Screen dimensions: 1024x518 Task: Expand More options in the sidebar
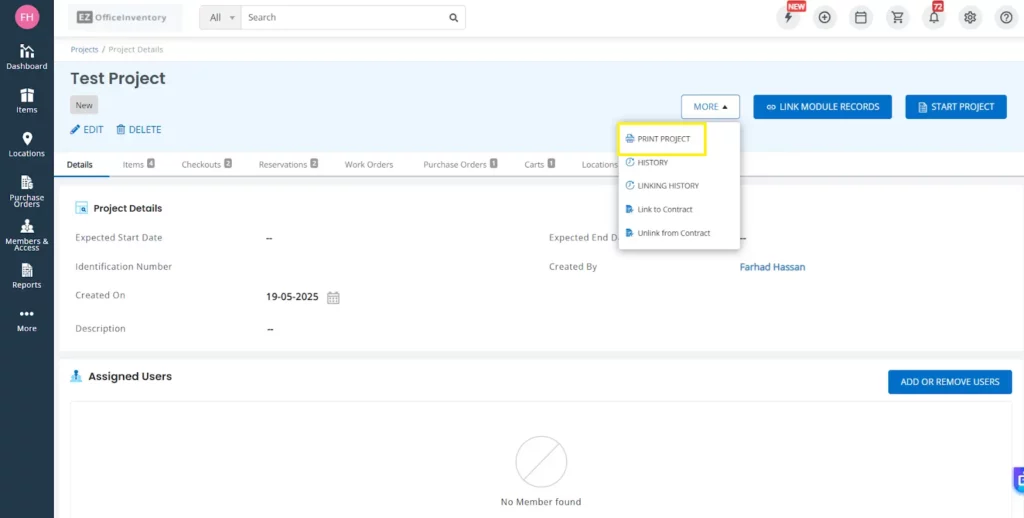27,319
